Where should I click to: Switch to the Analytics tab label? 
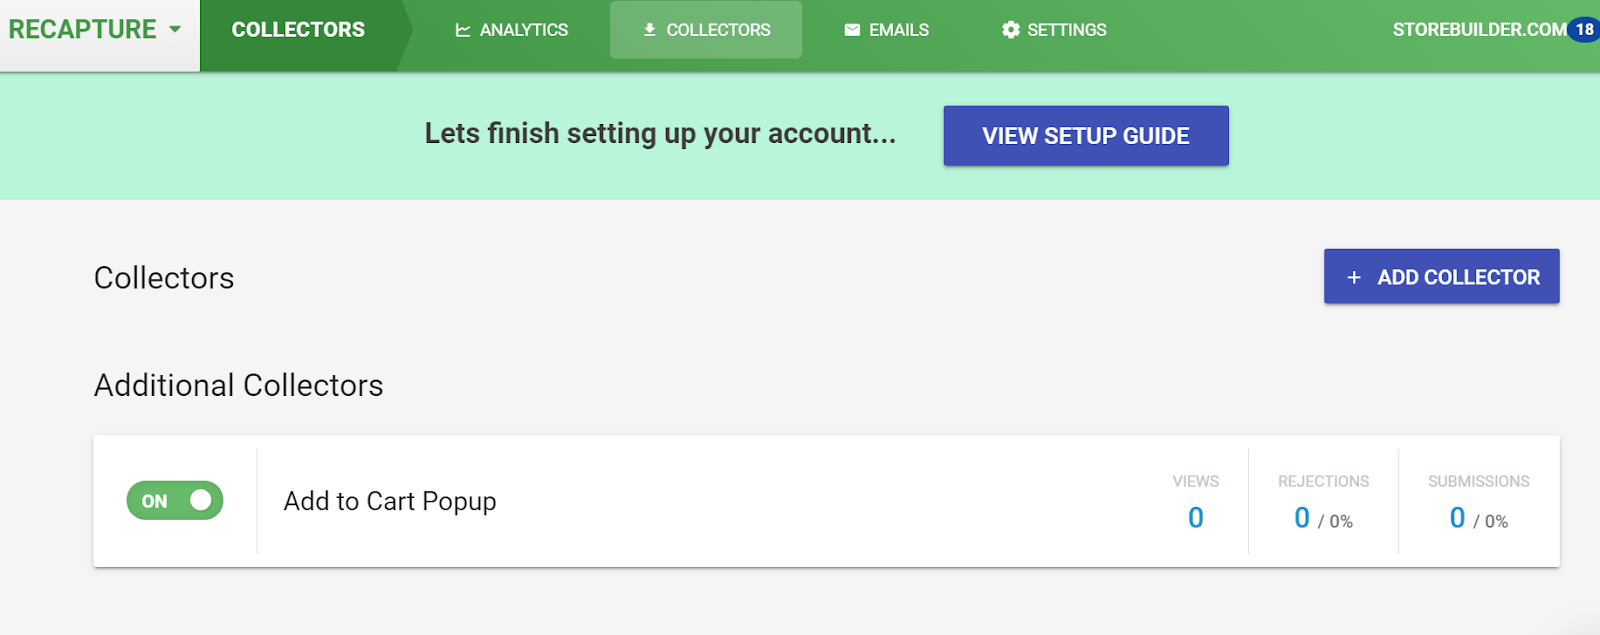(523, 30)
